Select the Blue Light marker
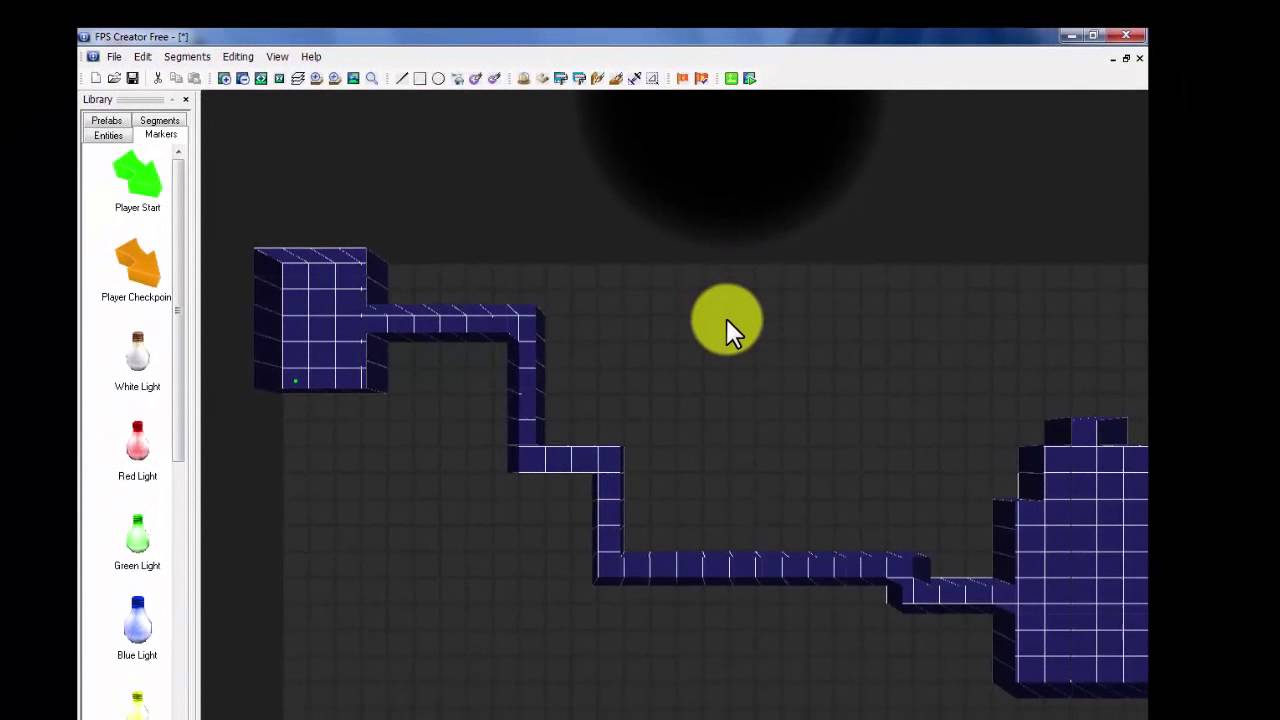 (137, 628)
